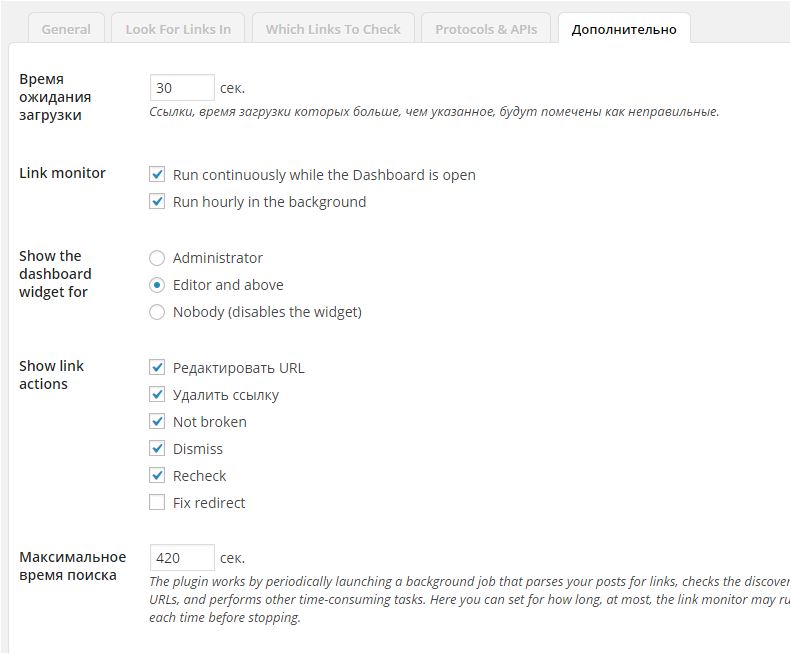Enable the Fix redirect checkbox
791x654 pixels.
(157, 503)
